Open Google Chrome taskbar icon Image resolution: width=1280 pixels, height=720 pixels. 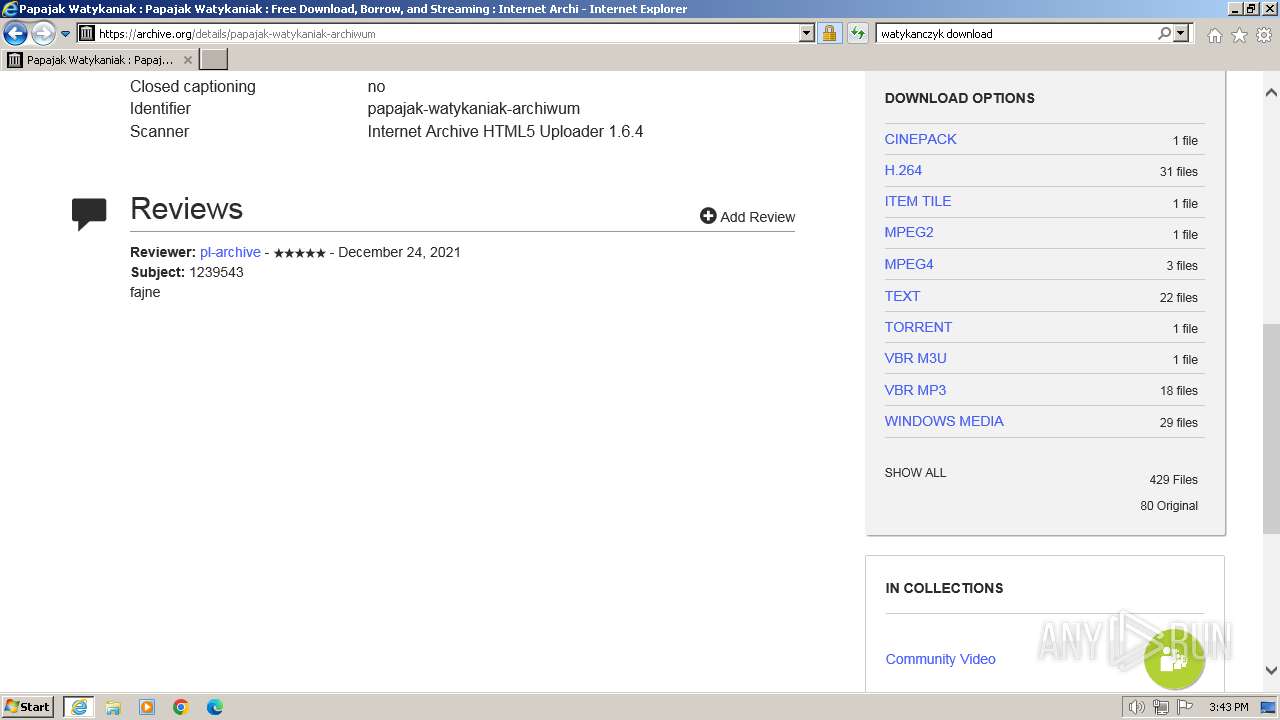[x=181, y=707]
